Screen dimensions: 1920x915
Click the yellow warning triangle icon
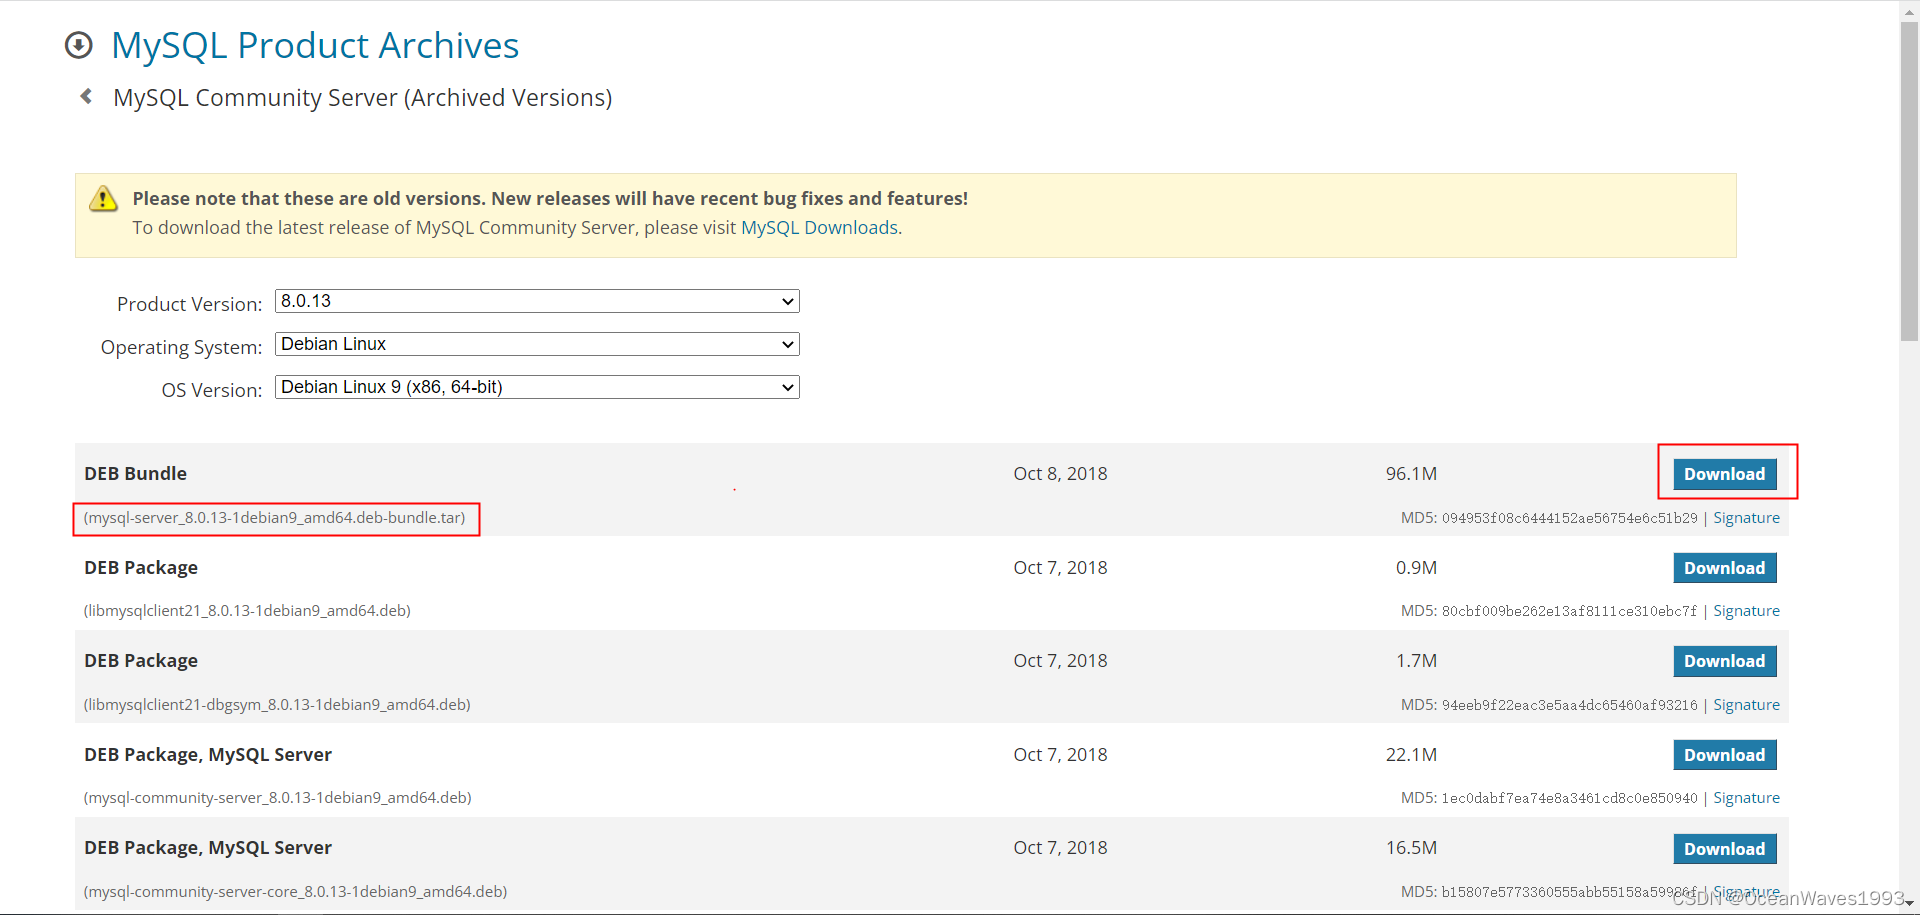103,199
